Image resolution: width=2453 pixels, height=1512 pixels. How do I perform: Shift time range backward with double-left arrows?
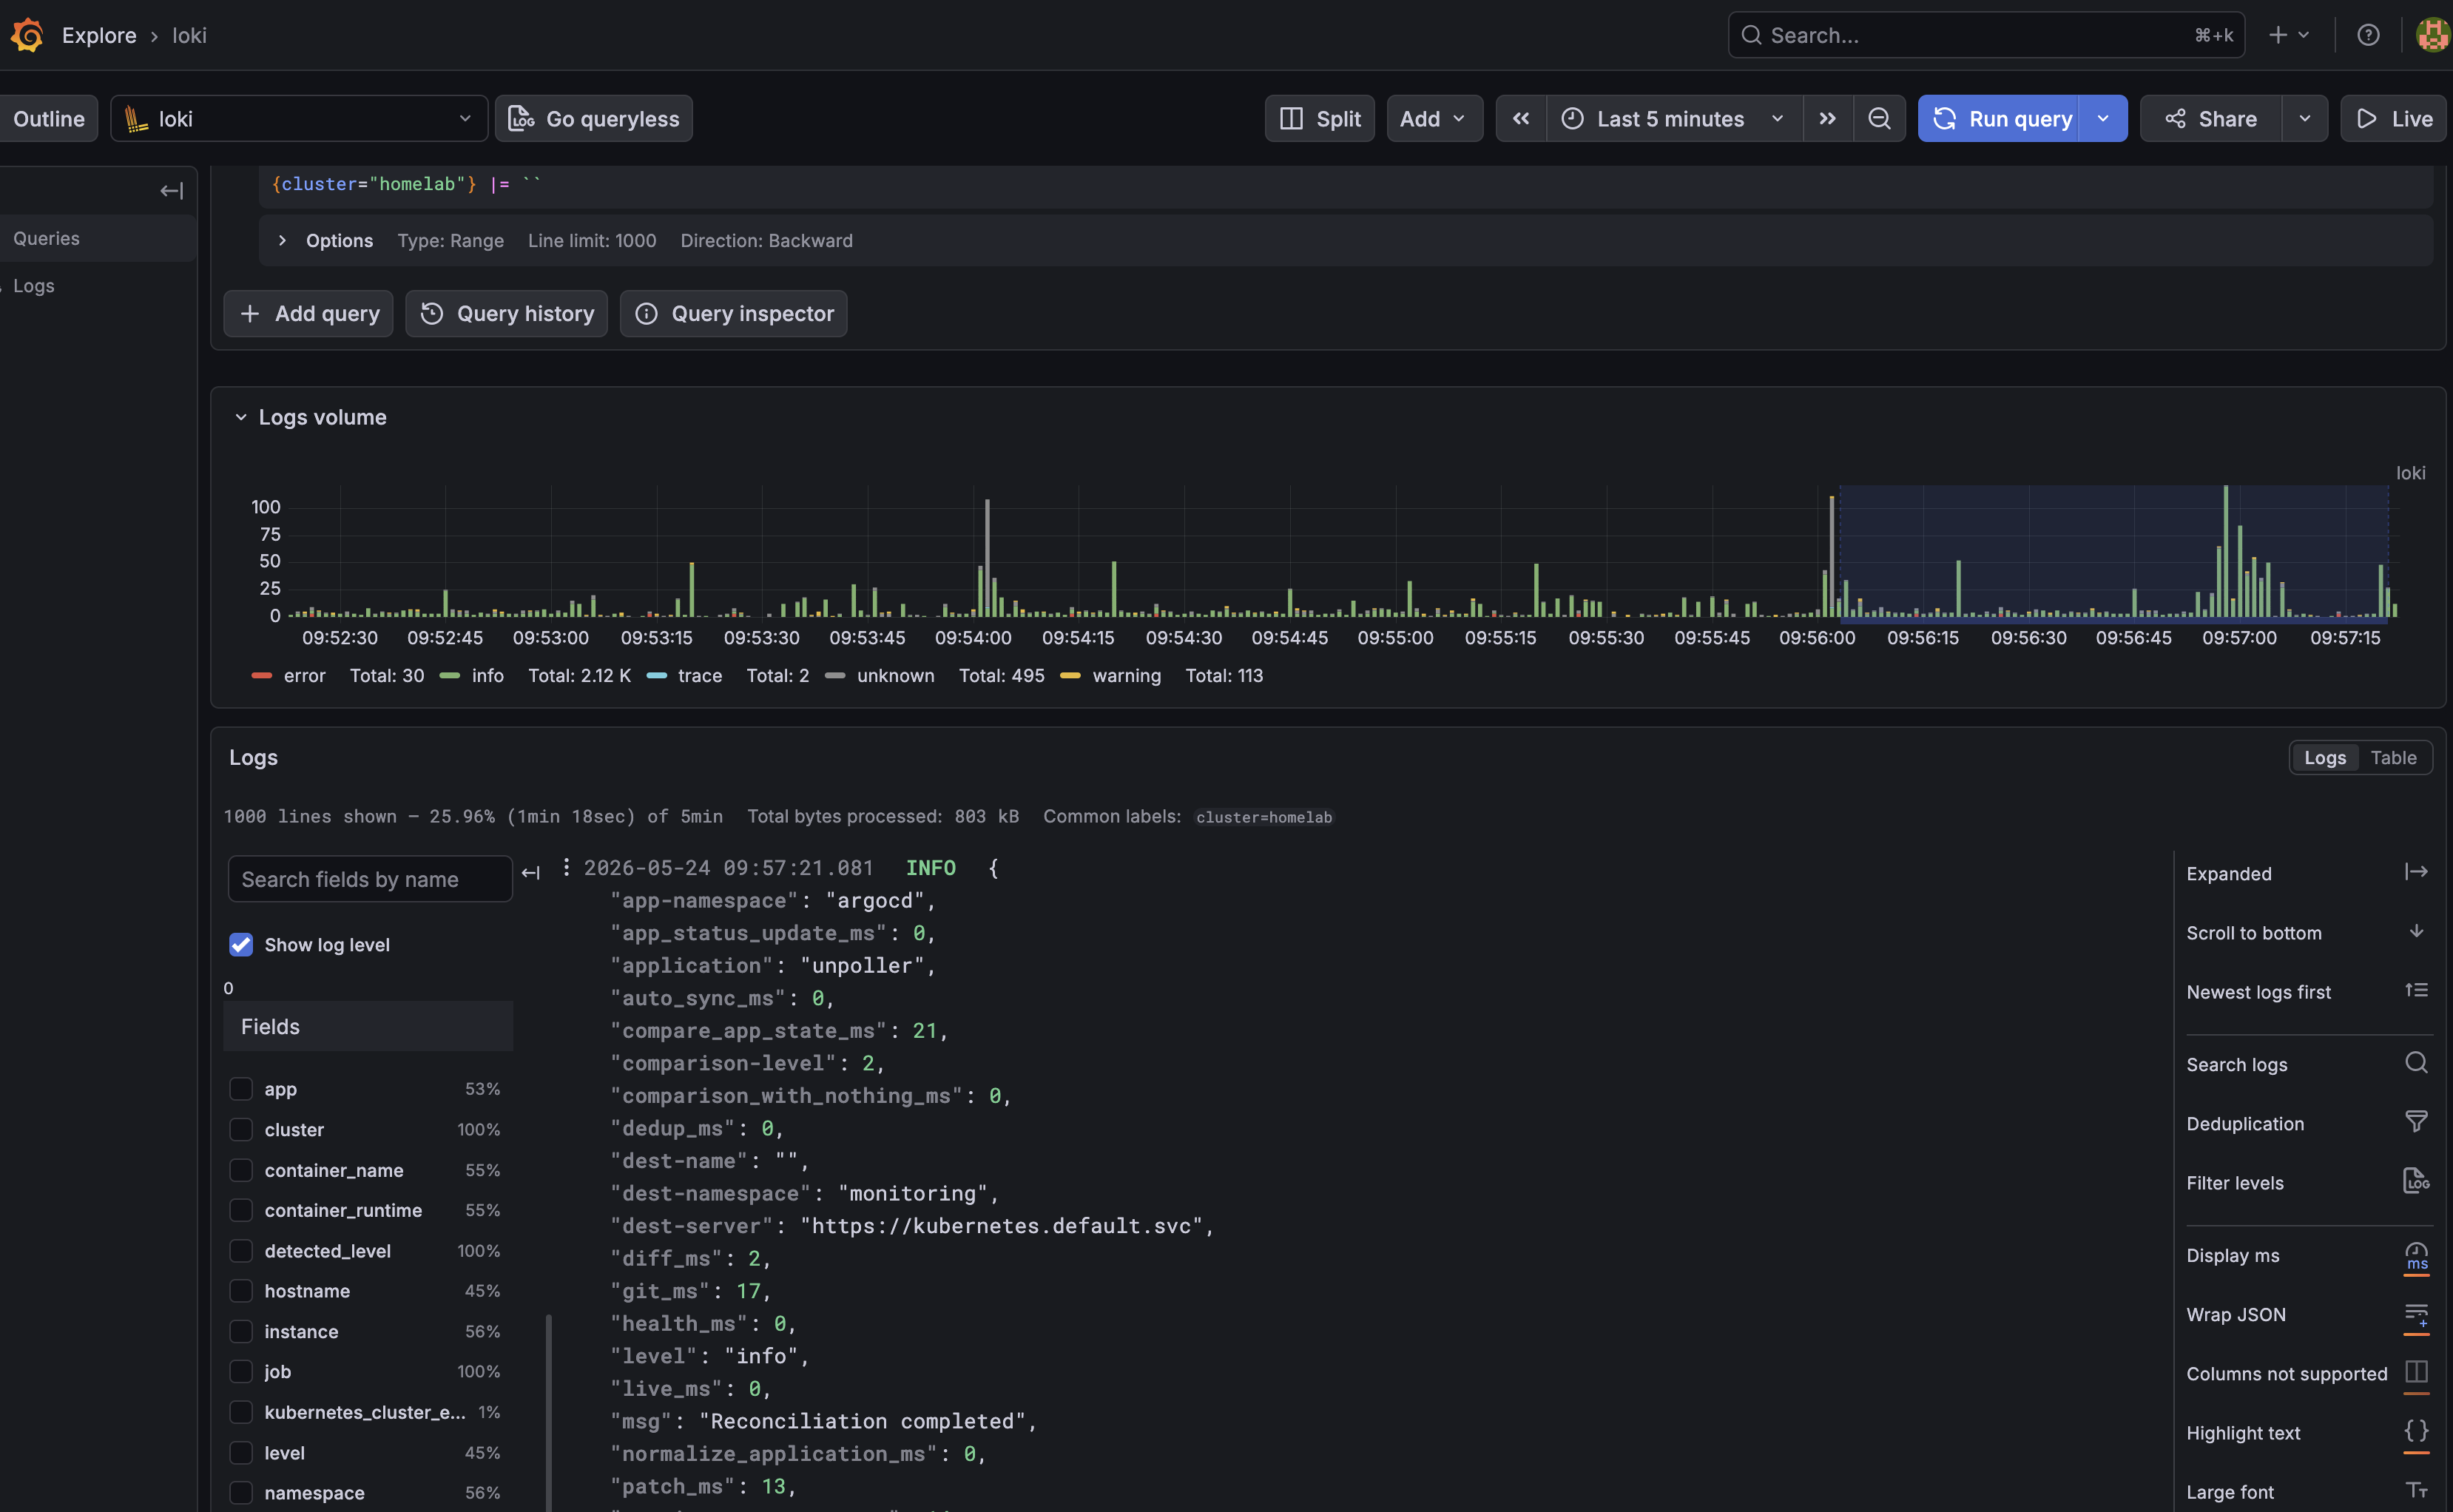click(x=1521, y=119)
